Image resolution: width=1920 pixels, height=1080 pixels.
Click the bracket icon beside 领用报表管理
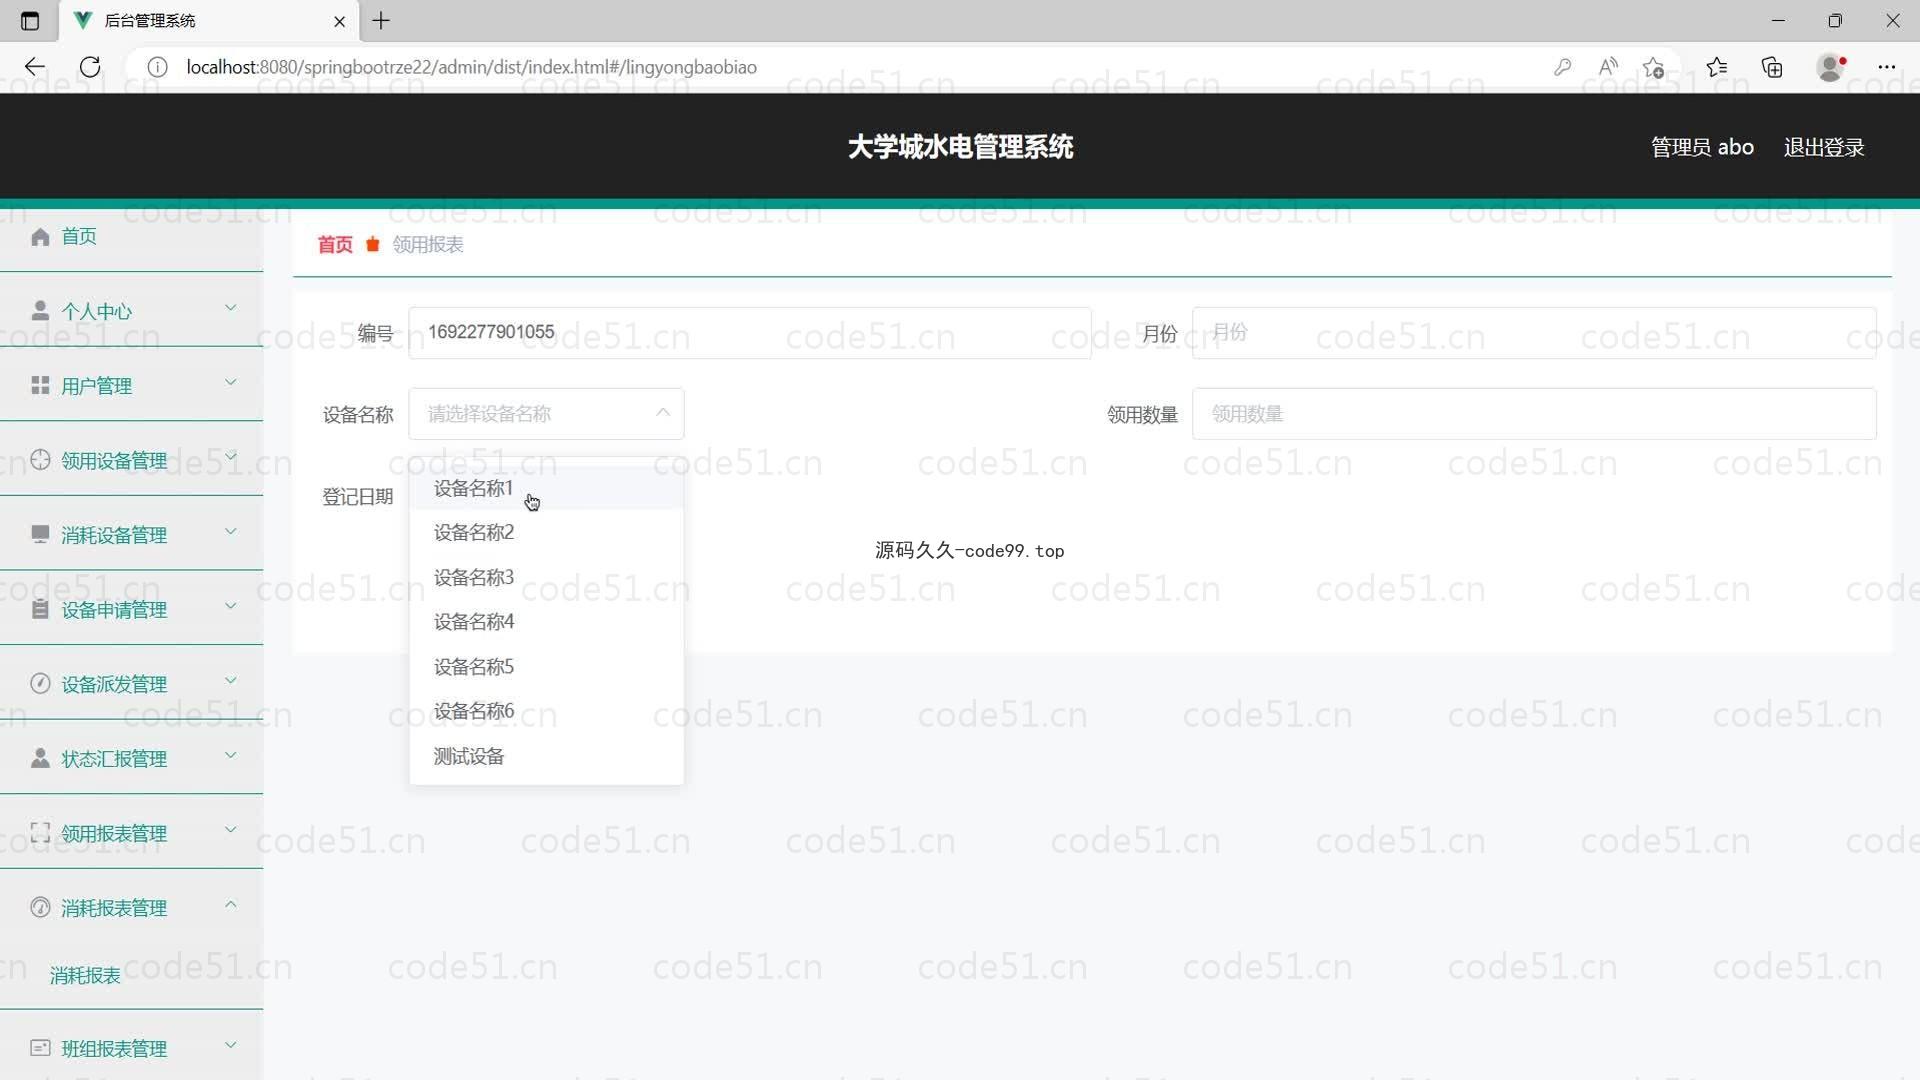pyautogui.click(x=40, y=832)
